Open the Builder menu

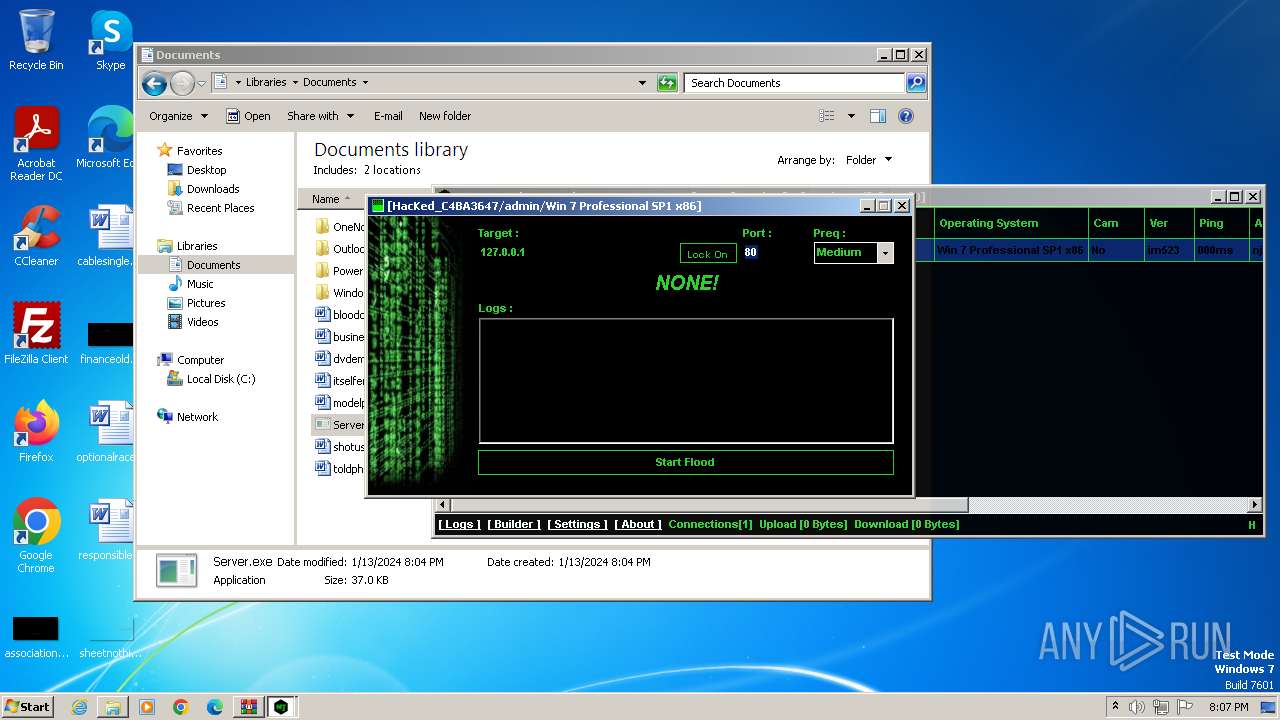point(514,524)
